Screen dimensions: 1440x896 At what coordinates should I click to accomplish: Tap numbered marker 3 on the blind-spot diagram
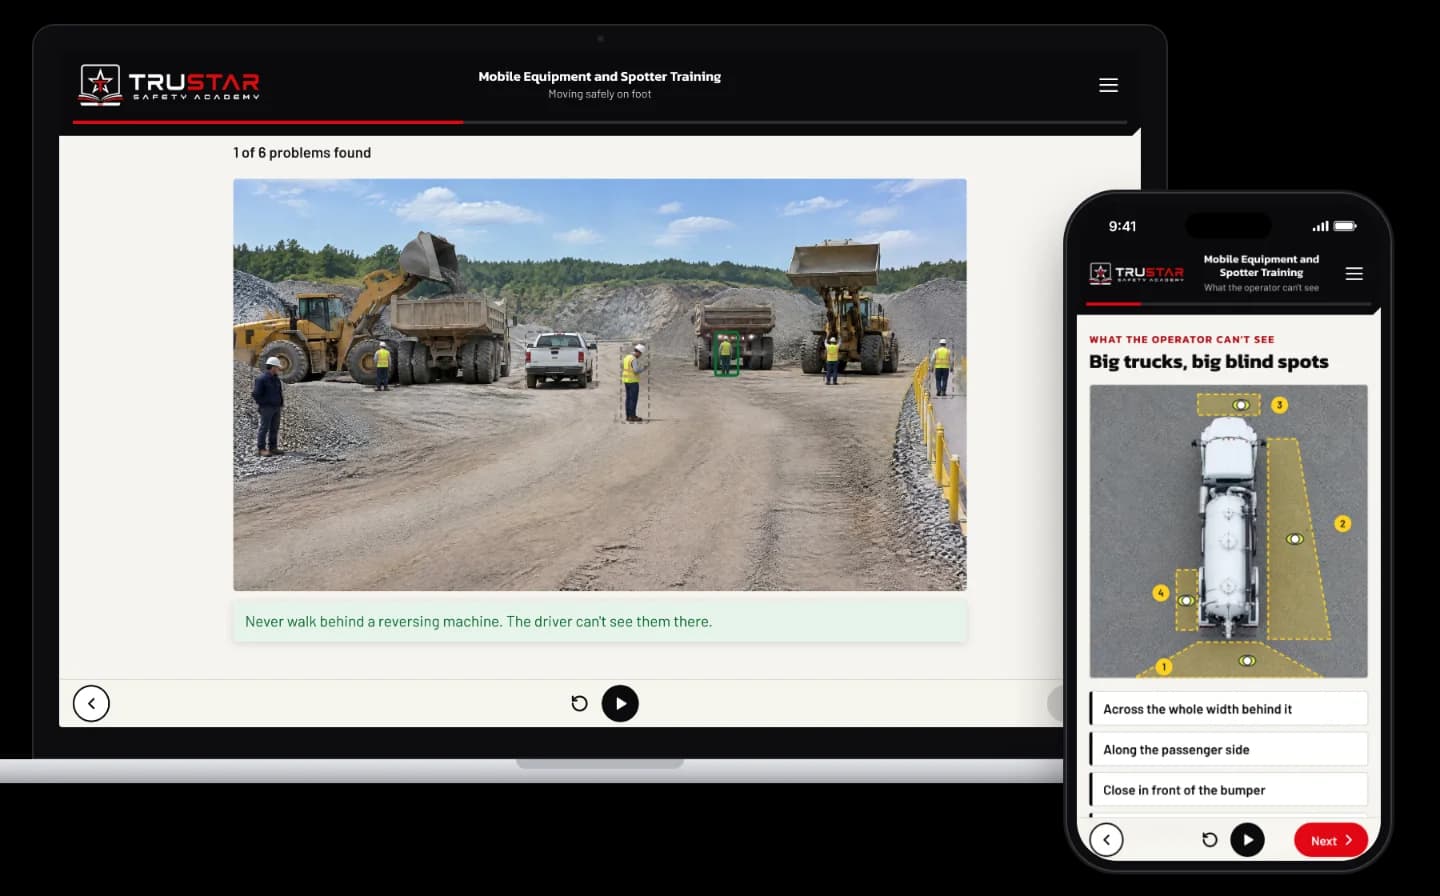pos(1279,405)
